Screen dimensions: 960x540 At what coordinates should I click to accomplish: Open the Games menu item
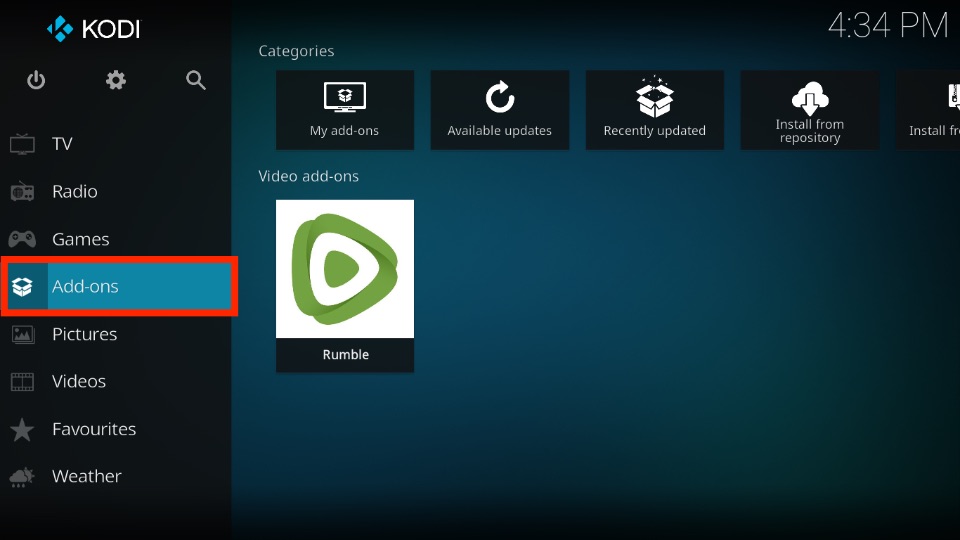tap(116, 239)
